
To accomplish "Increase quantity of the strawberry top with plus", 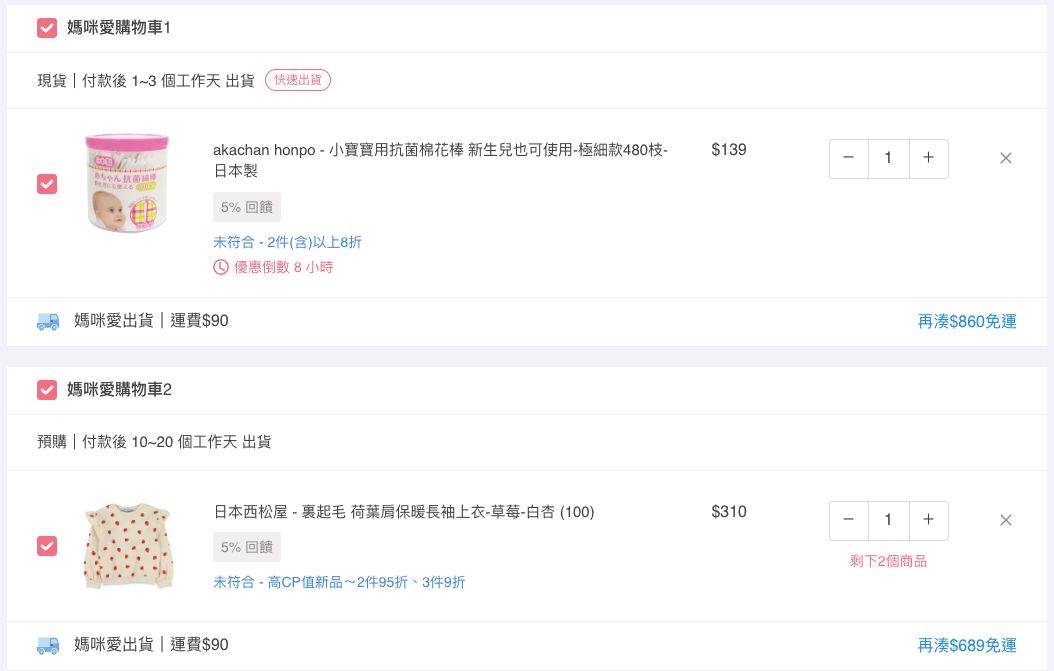I will tap(928, 520).
